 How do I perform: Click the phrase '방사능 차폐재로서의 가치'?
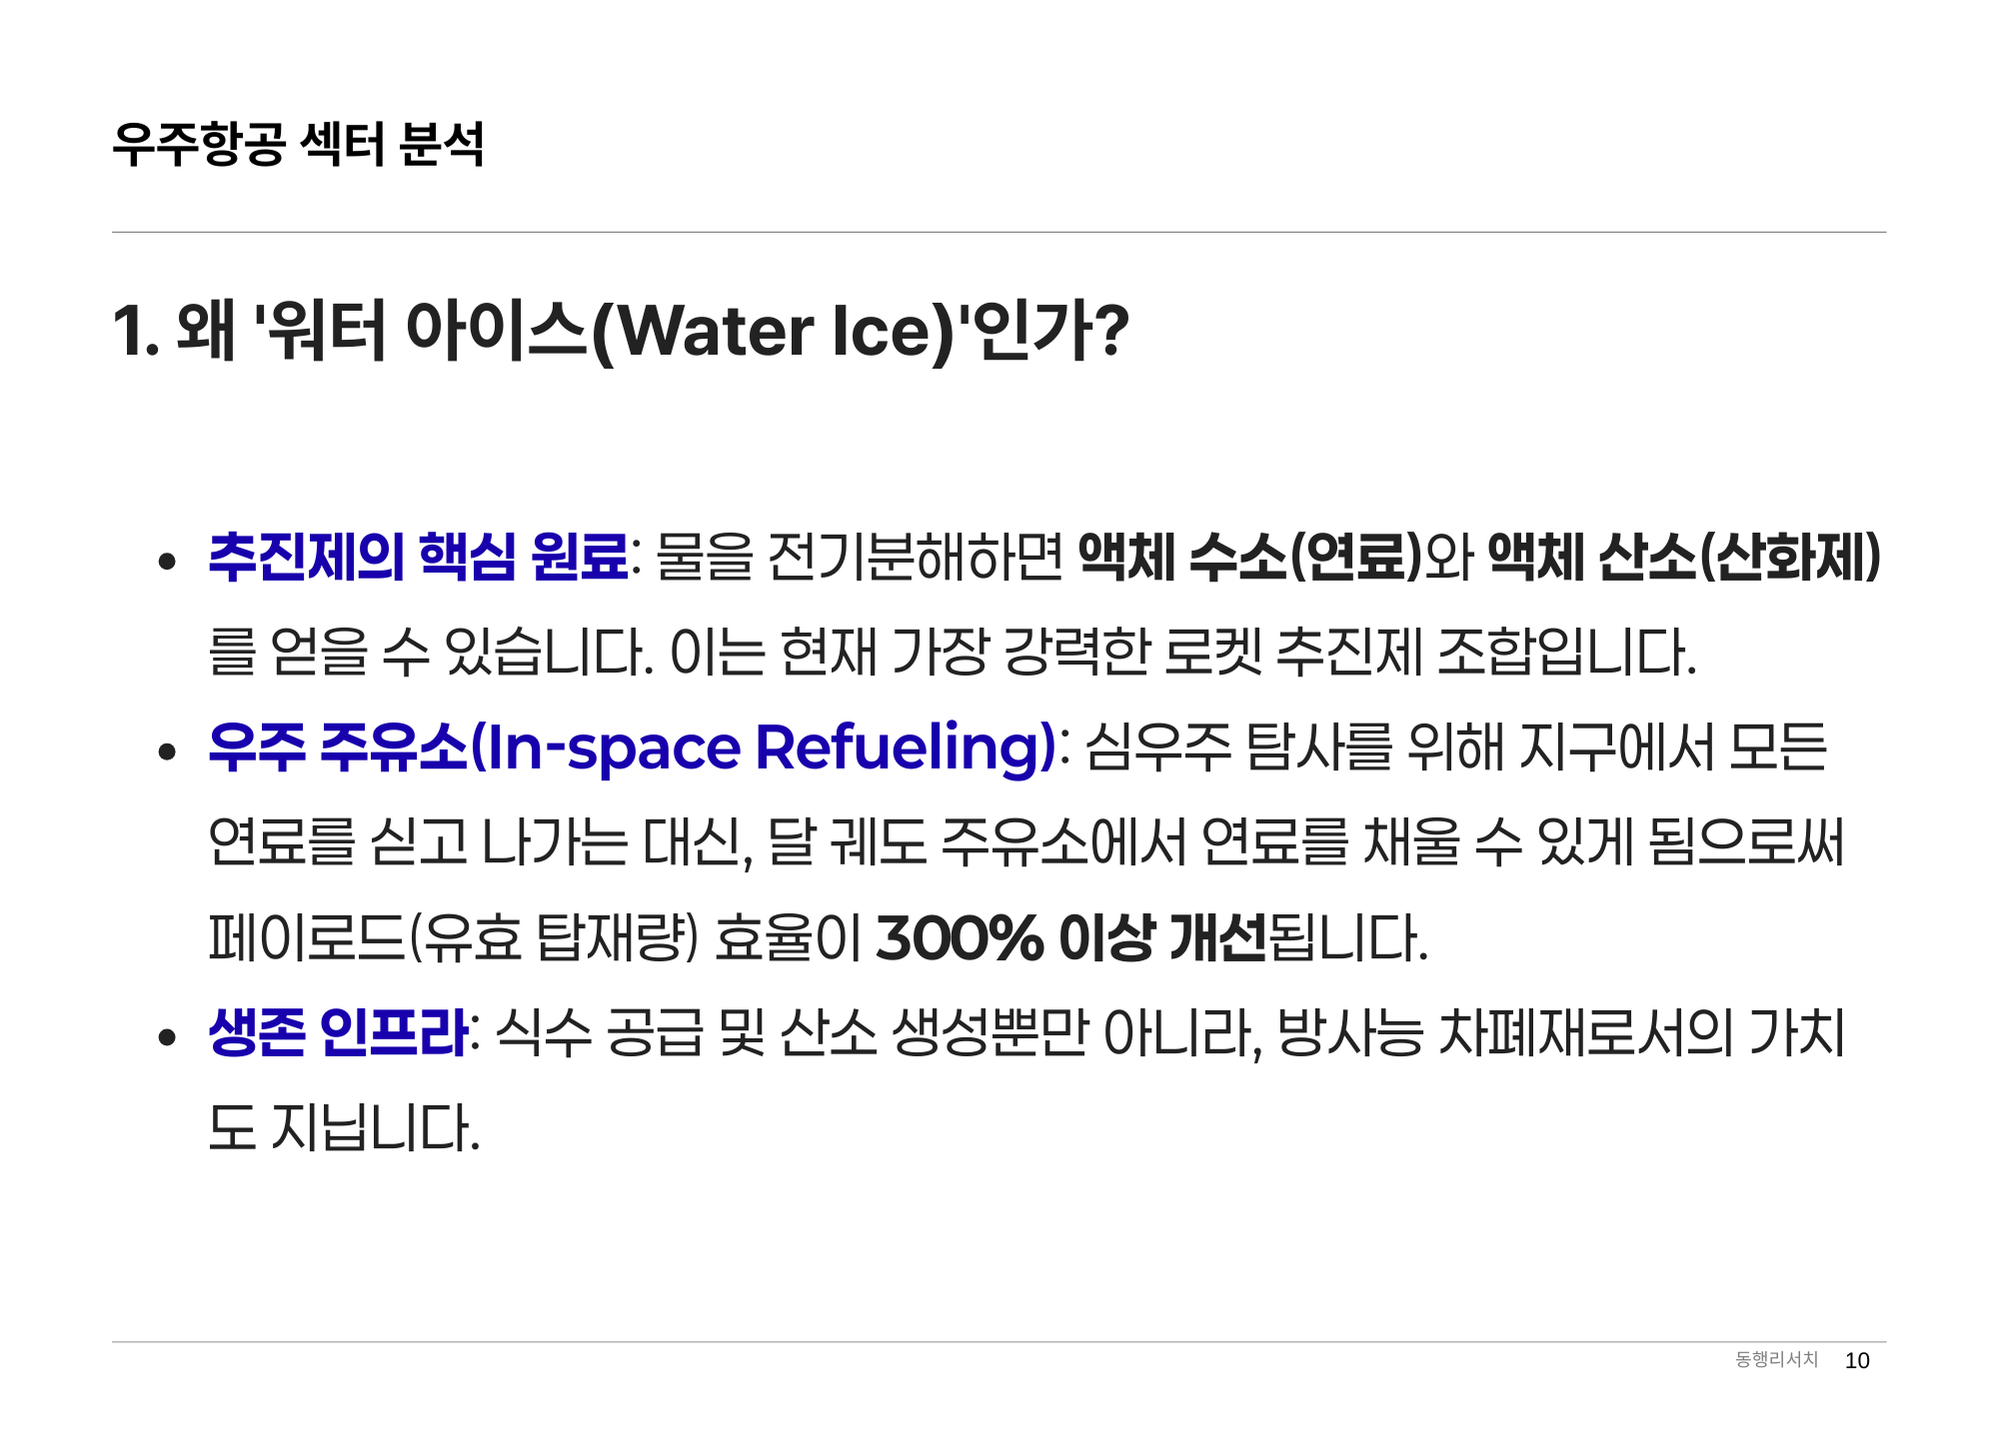coord(1560,1033)
